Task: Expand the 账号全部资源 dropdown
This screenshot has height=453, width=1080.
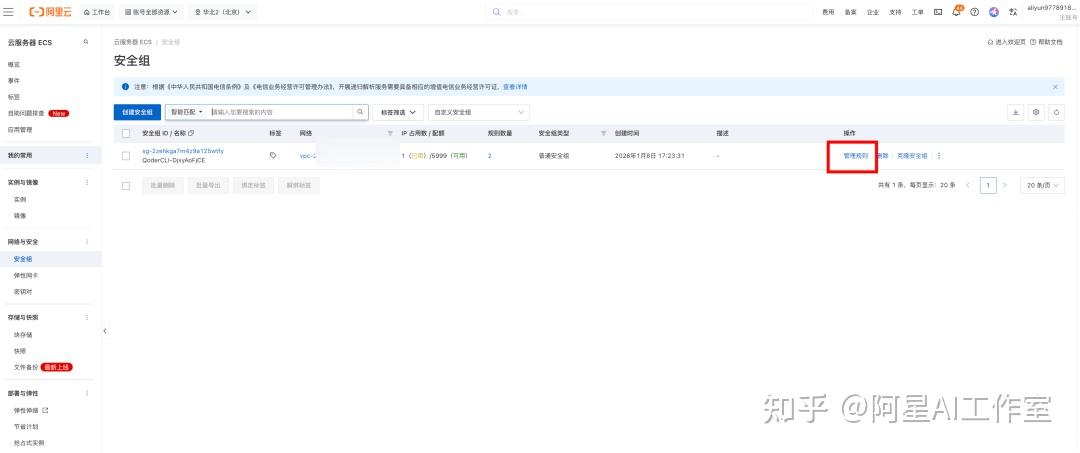Action: [152, 12]
